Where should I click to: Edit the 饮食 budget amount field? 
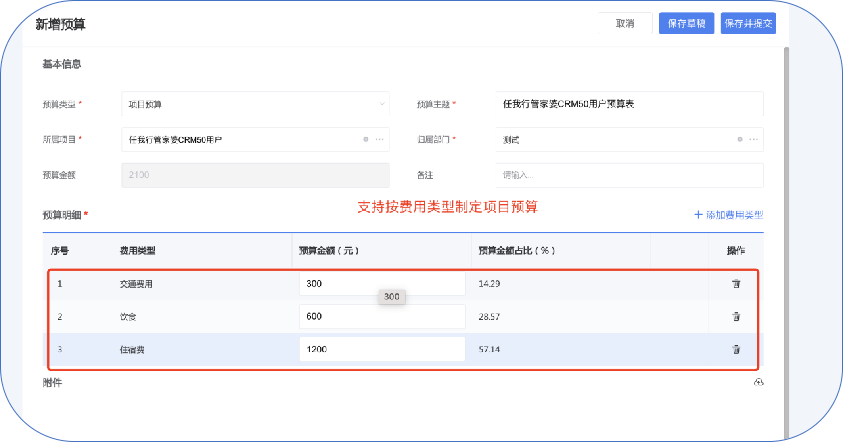[x=382, y=317]
